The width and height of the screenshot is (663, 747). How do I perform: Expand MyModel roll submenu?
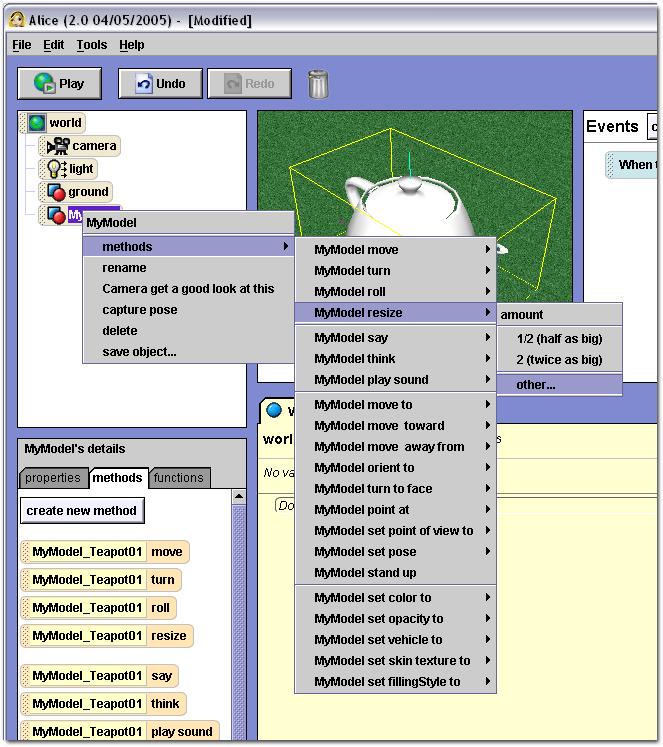click(x=395, y=292)
